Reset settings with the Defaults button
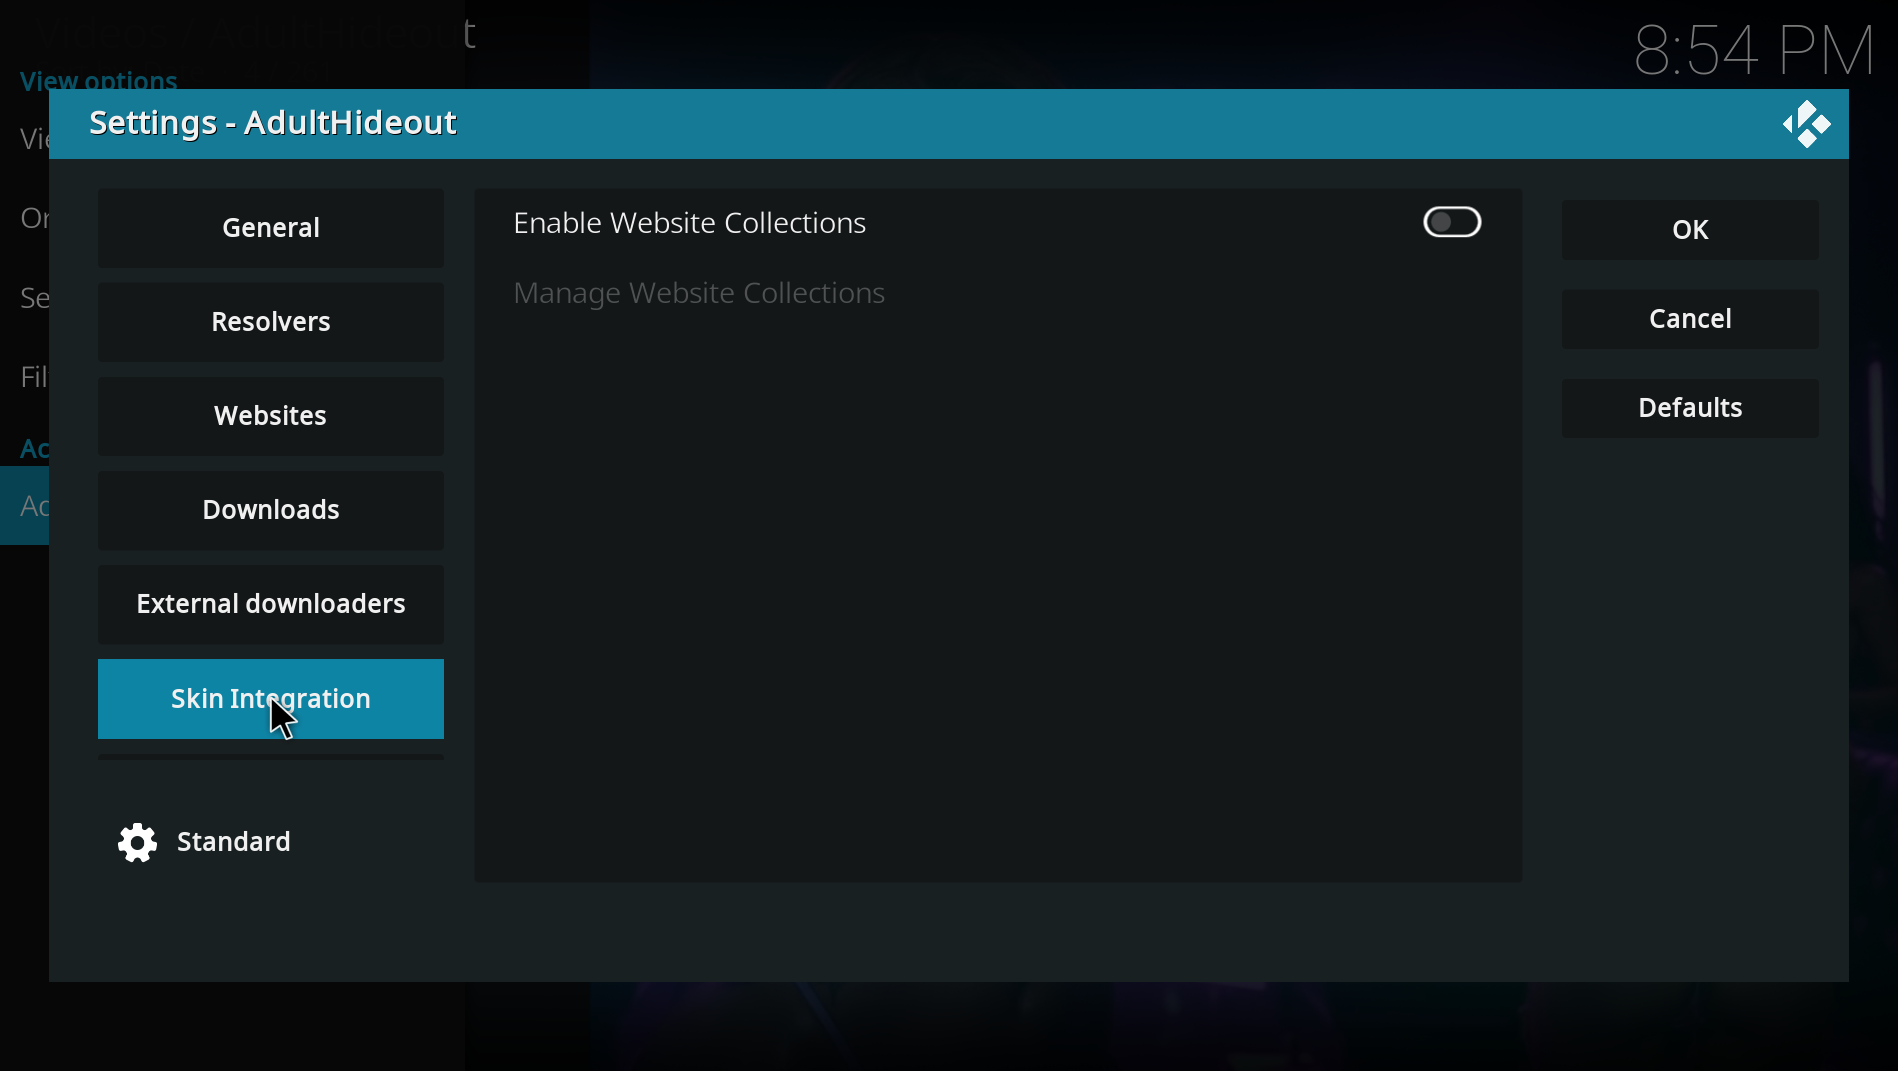The width and height of the screenshot is (1898, 1071). pyautogui.click(x=1690, y=408)
